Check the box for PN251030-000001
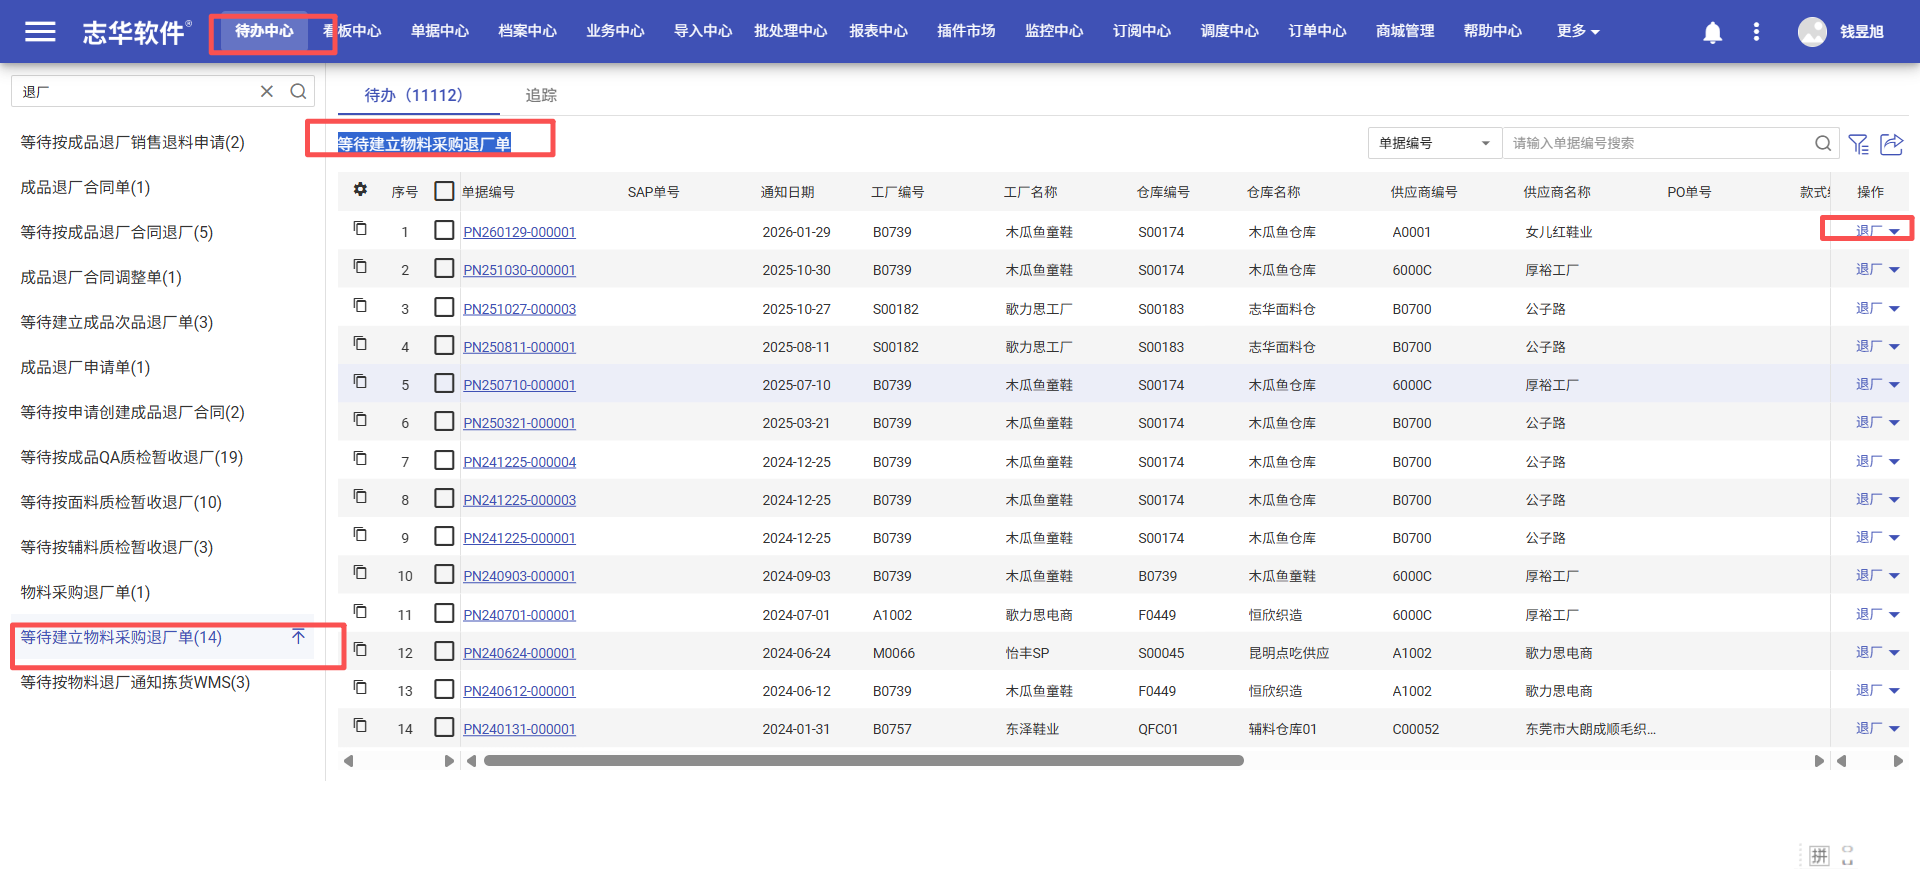Image resolution: width=1920 pixels, height=869 pixels. (x=444, y=268)
